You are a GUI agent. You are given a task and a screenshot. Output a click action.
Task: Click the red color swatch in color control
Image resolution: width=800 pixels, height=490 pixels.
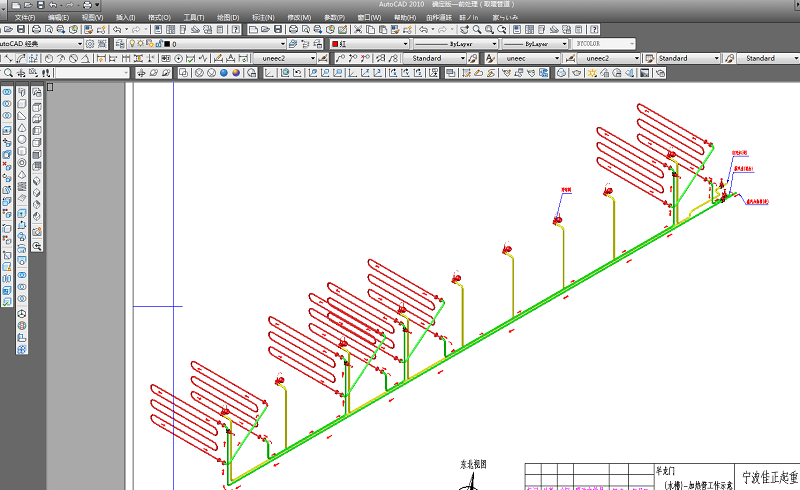point(335,44)
